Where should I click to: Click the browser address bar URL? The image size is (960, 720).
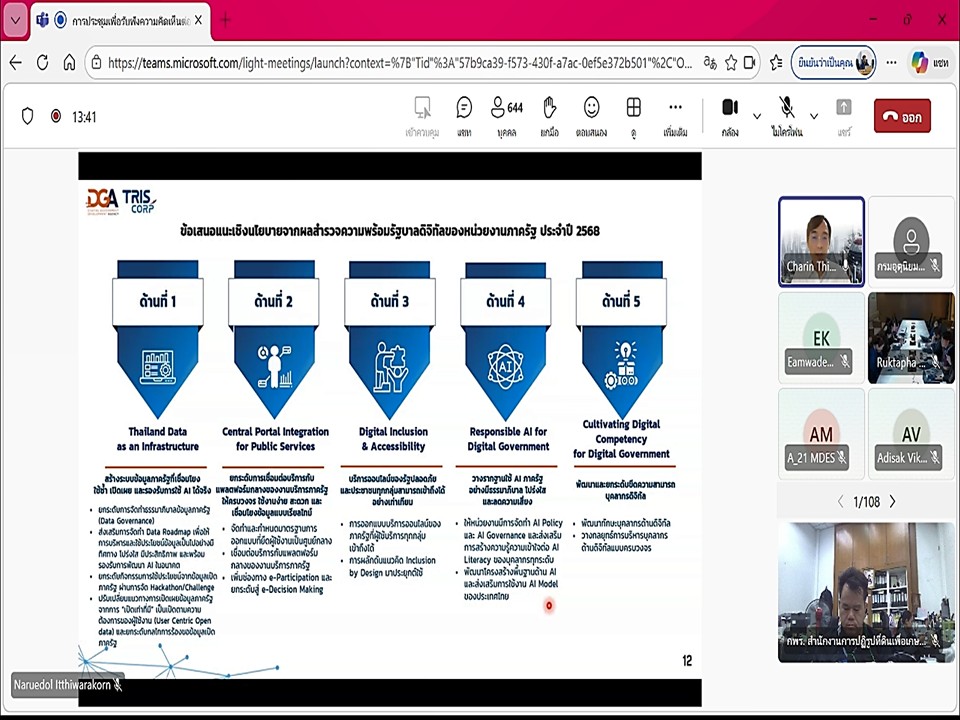coord(400,62)
